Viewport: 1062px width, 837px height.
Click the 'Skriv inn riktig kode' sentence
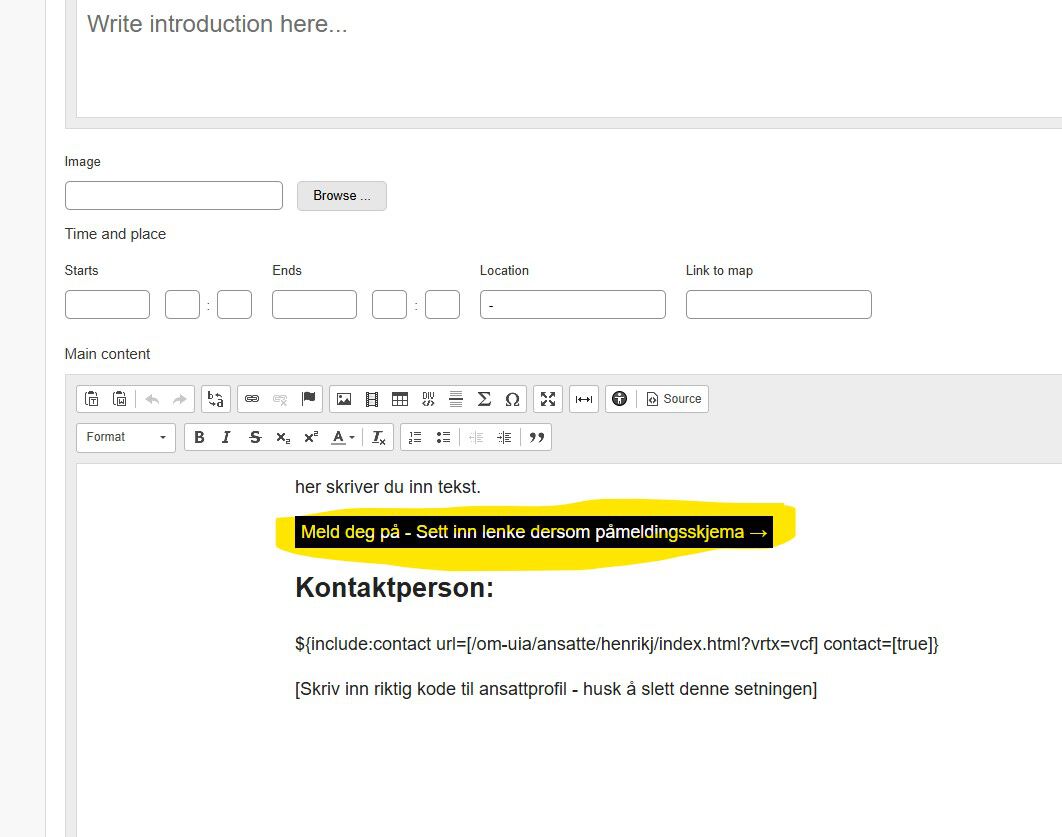click(x=556, y=689)
